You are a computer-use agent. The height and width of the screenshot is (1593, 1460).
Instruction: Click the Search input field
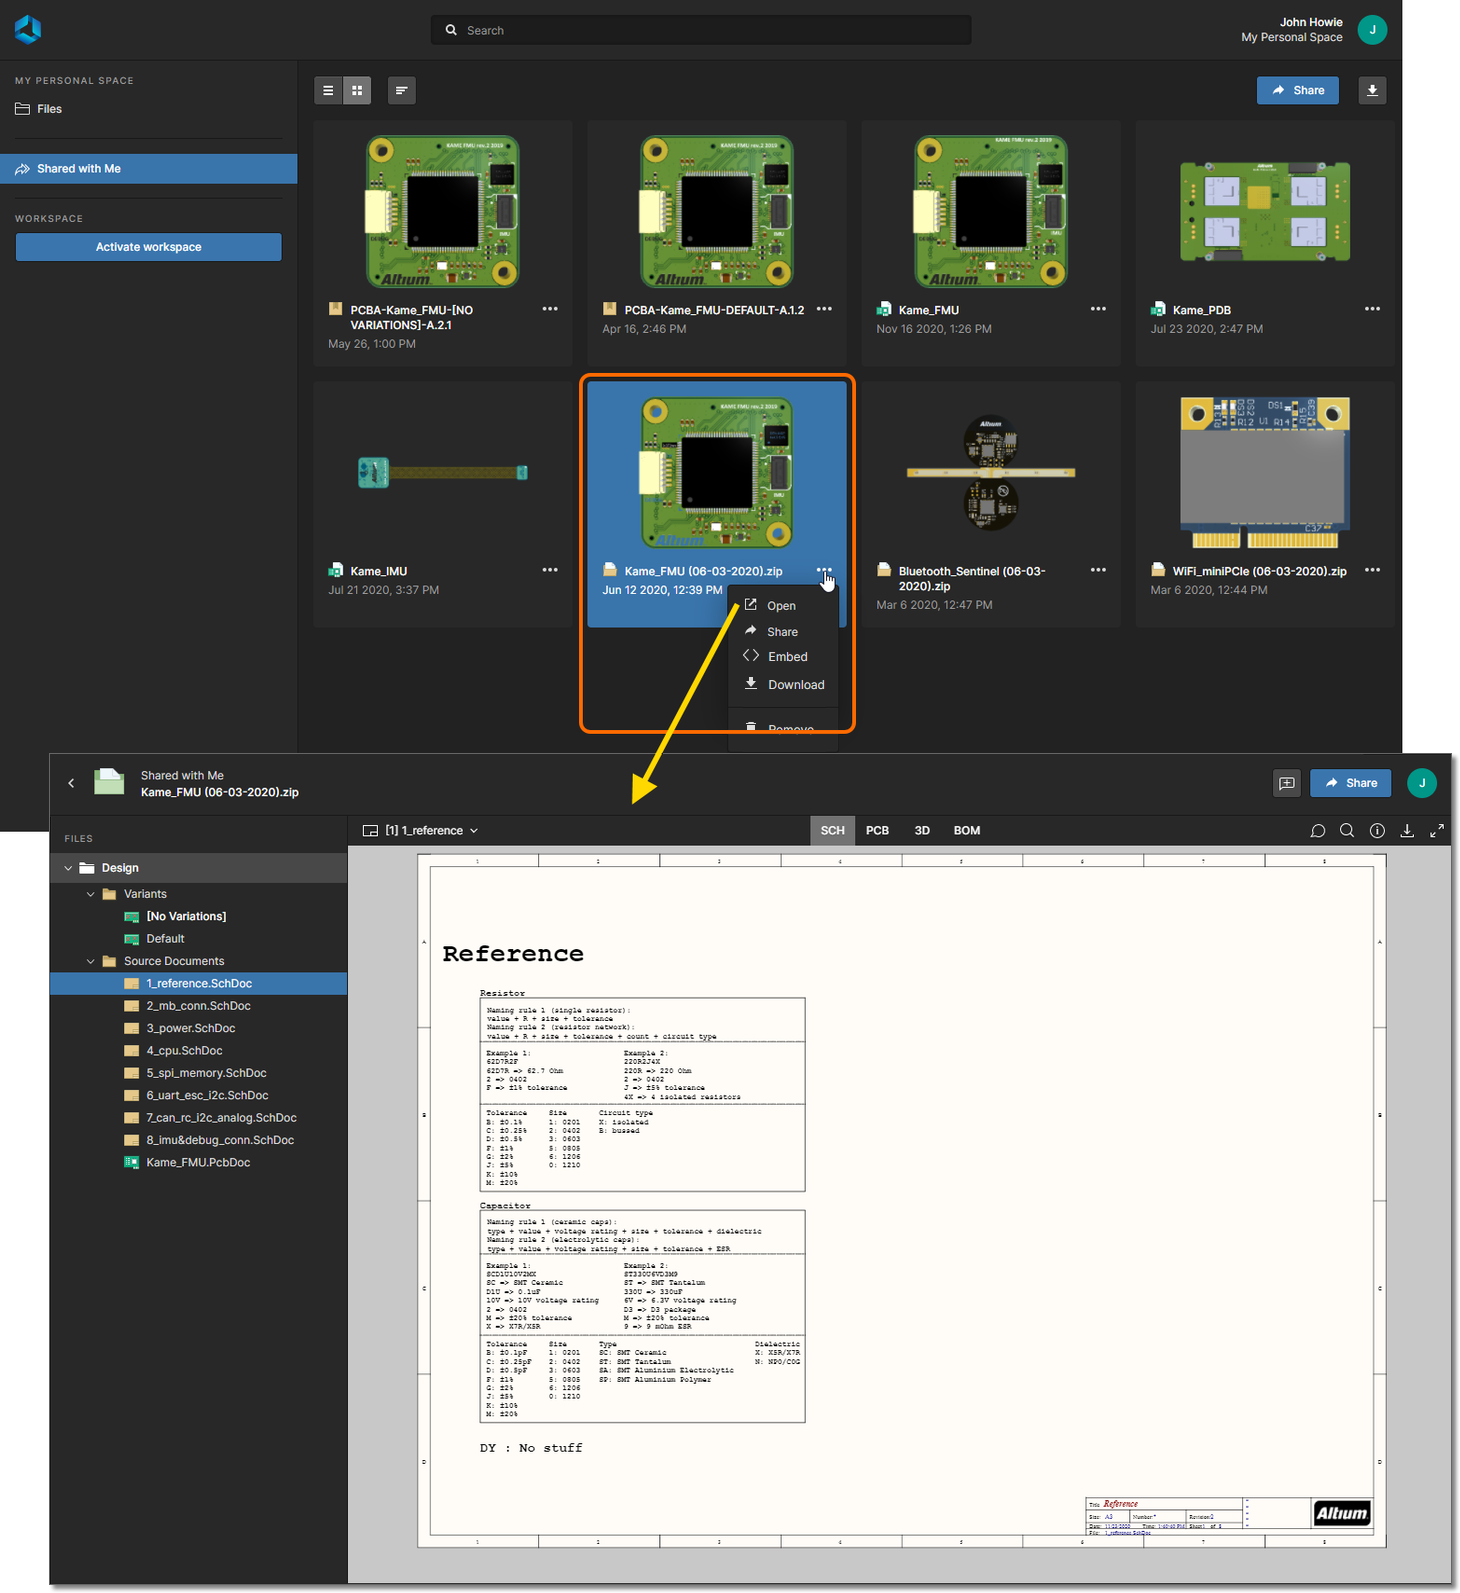700,30
